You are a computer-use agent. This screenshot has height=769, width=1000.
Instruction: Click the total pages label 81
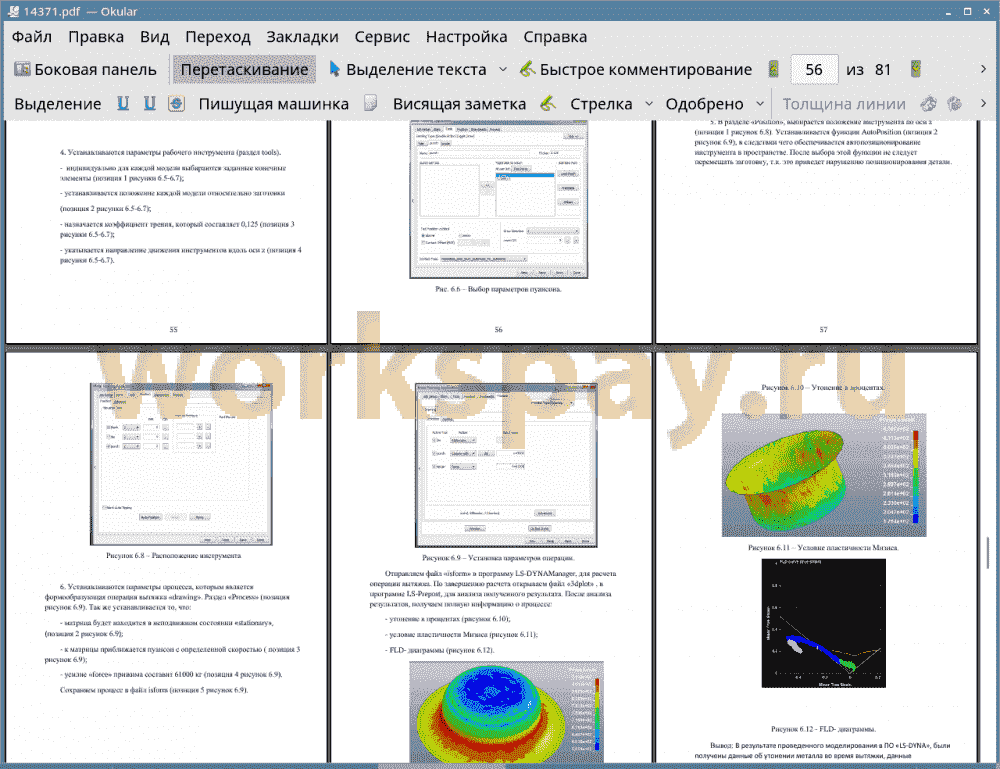point(883,70)
